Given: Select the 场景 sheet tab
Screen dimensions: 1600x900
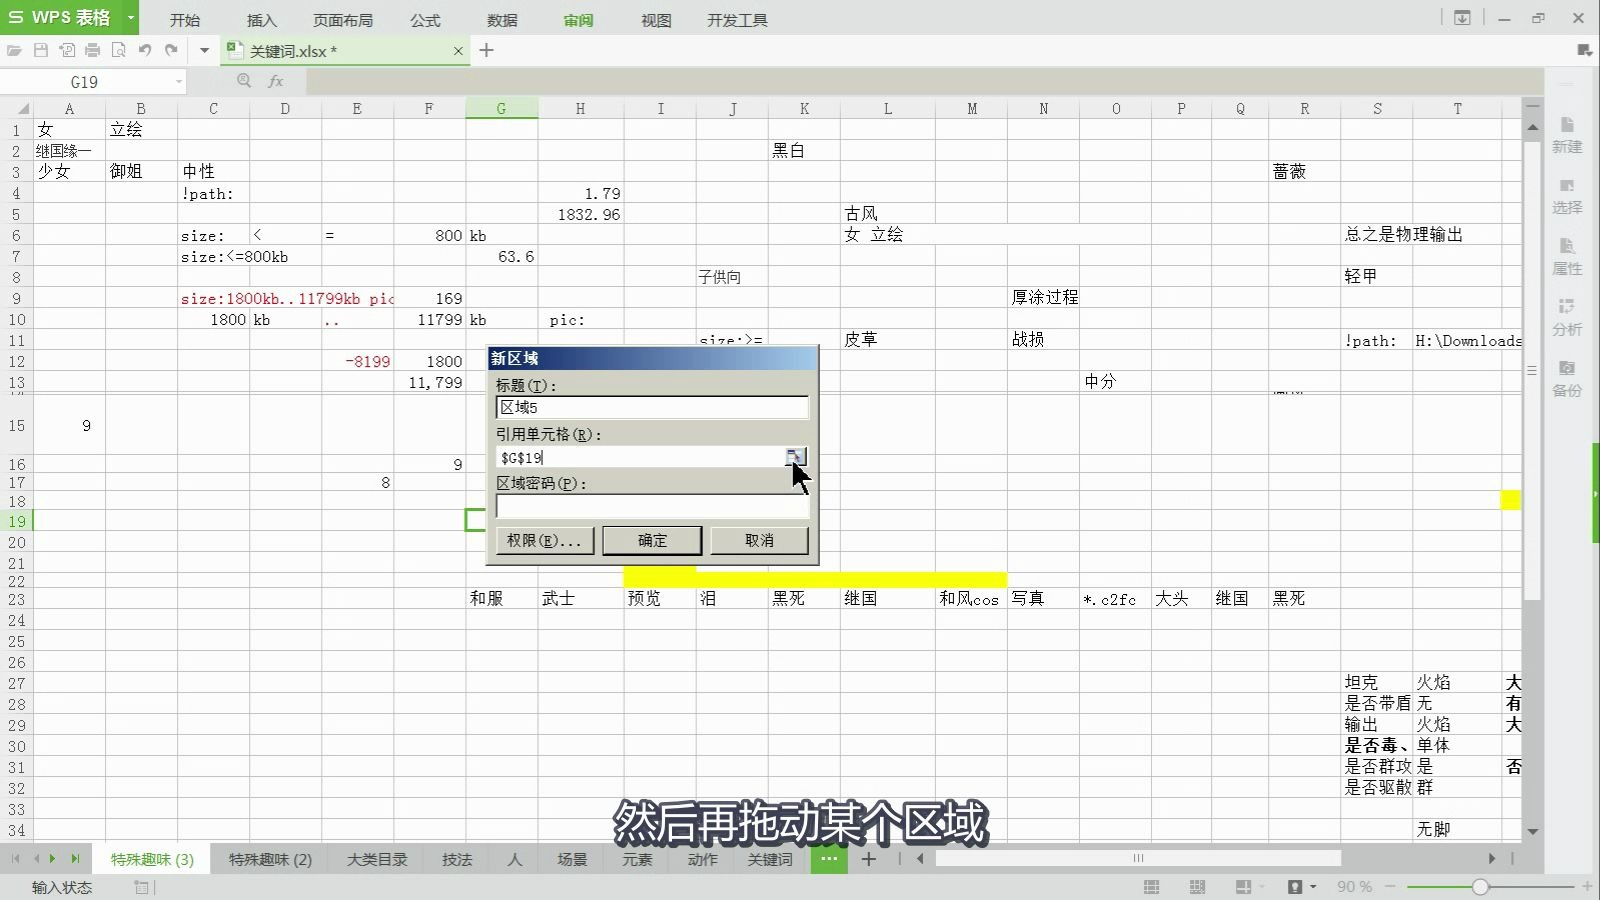Looking at the screenshot, I should [x=572, y=860].
